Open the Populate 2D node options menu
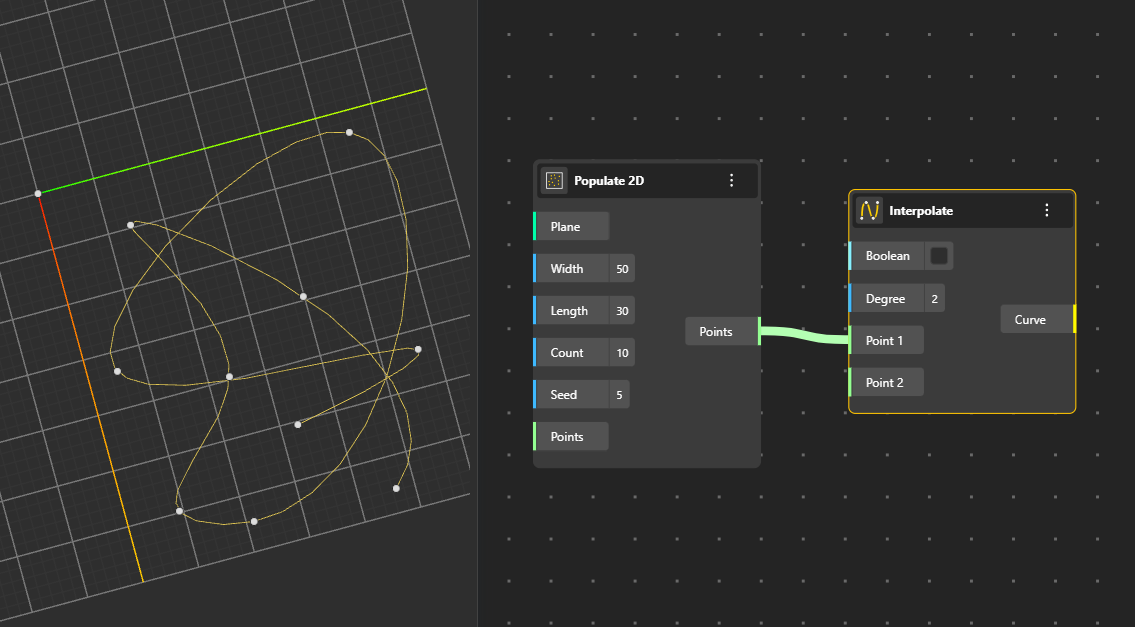Image resolution: width=1135 pixels, height=627 pixels. (731, 180)
